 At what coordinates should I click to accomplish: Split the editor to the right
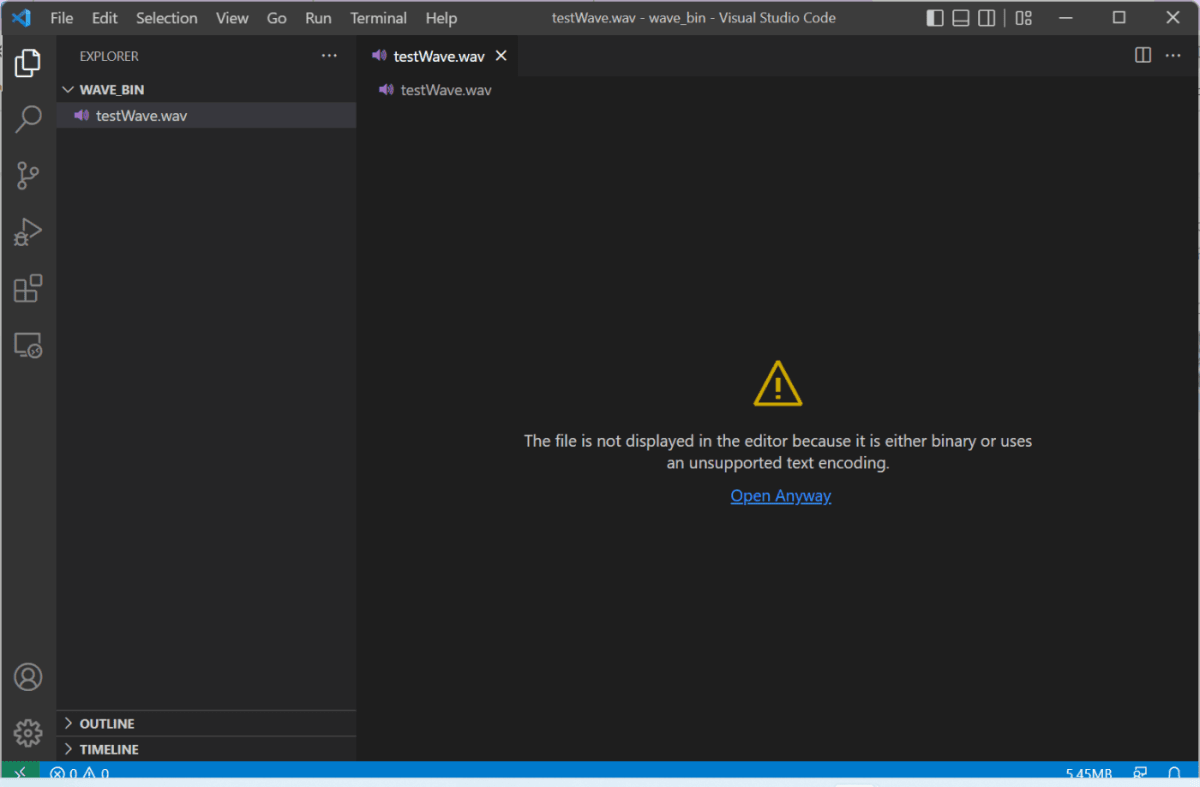point(1143,55)
